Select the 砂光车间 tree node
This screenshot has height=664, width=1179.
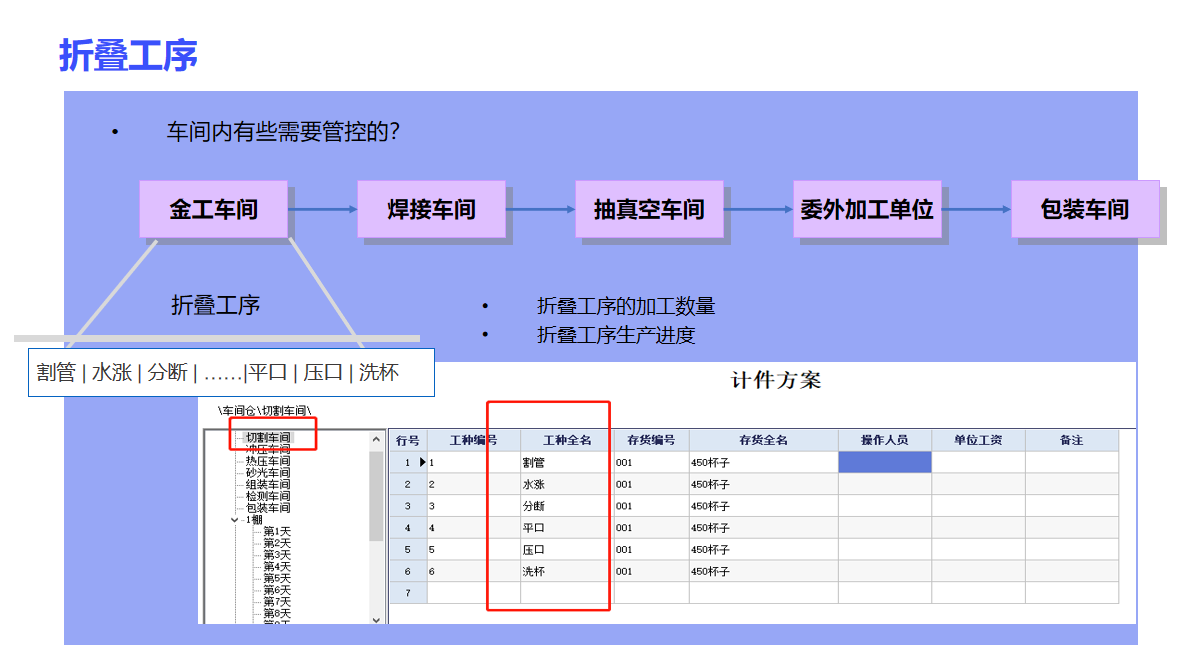point(268,473)
